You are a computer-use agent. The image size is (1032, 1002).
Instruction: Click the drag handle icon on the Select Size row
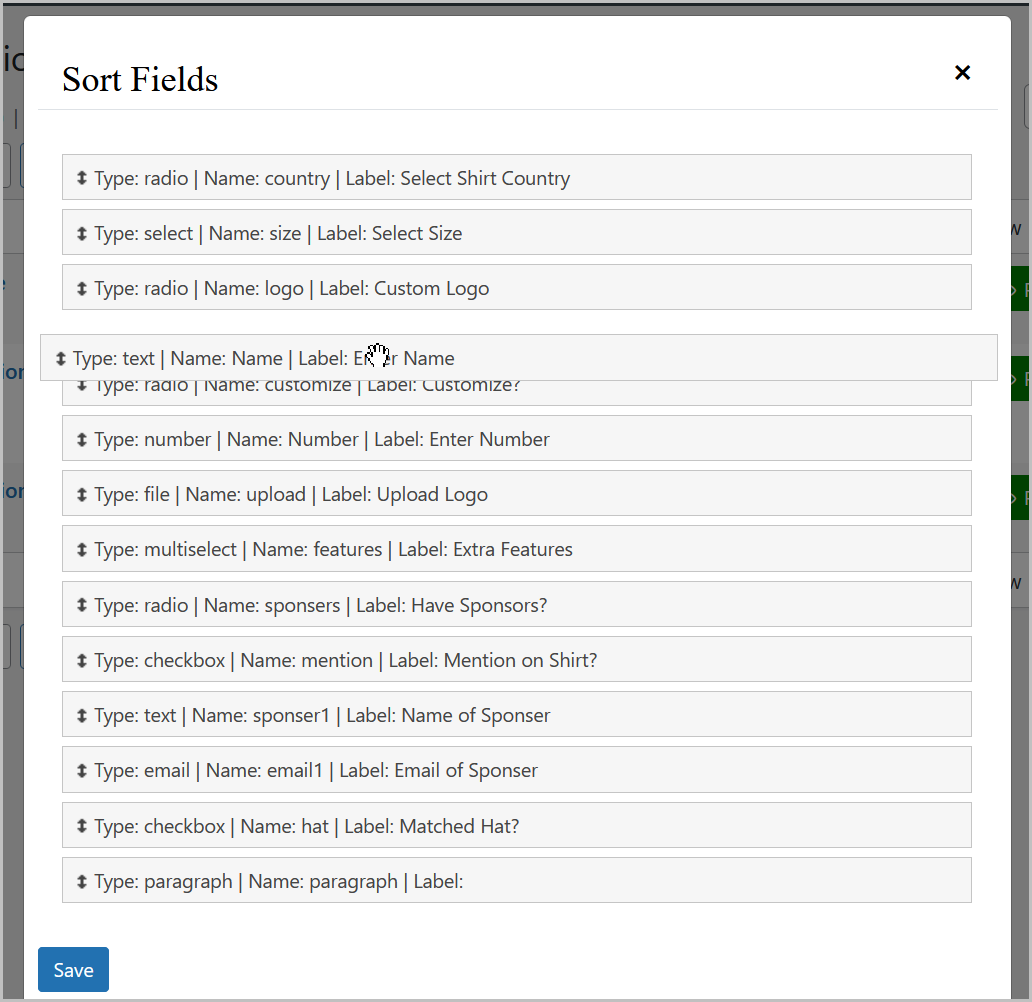tap(80, 232)
